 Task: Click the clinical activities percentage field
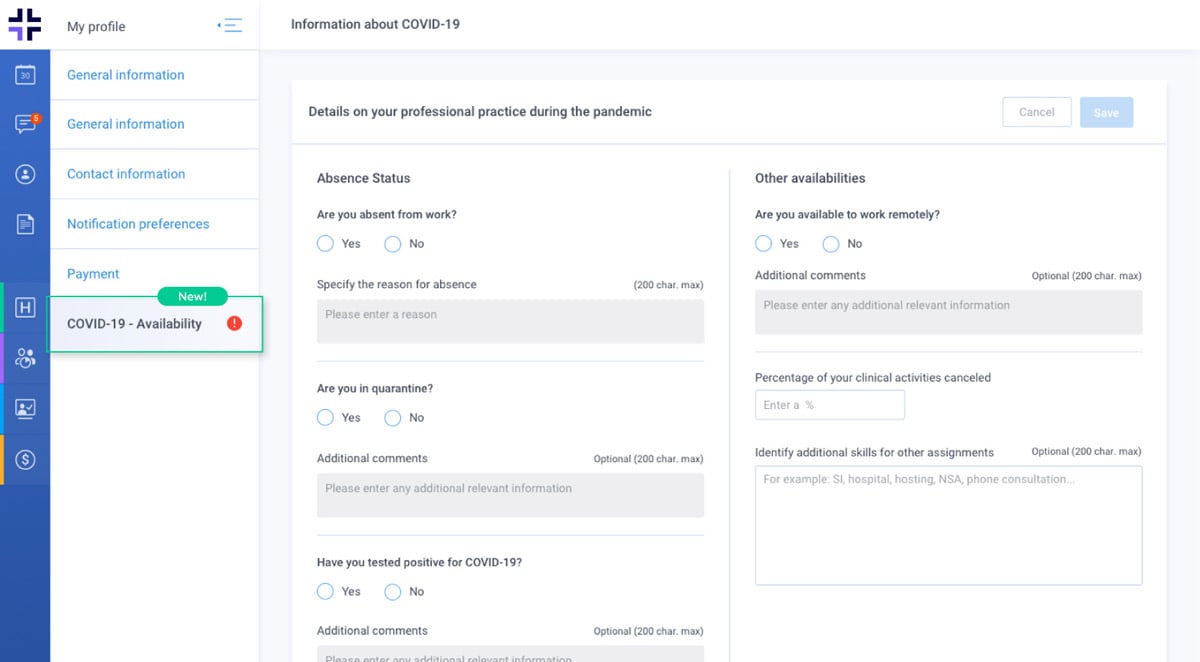(829, 404)
